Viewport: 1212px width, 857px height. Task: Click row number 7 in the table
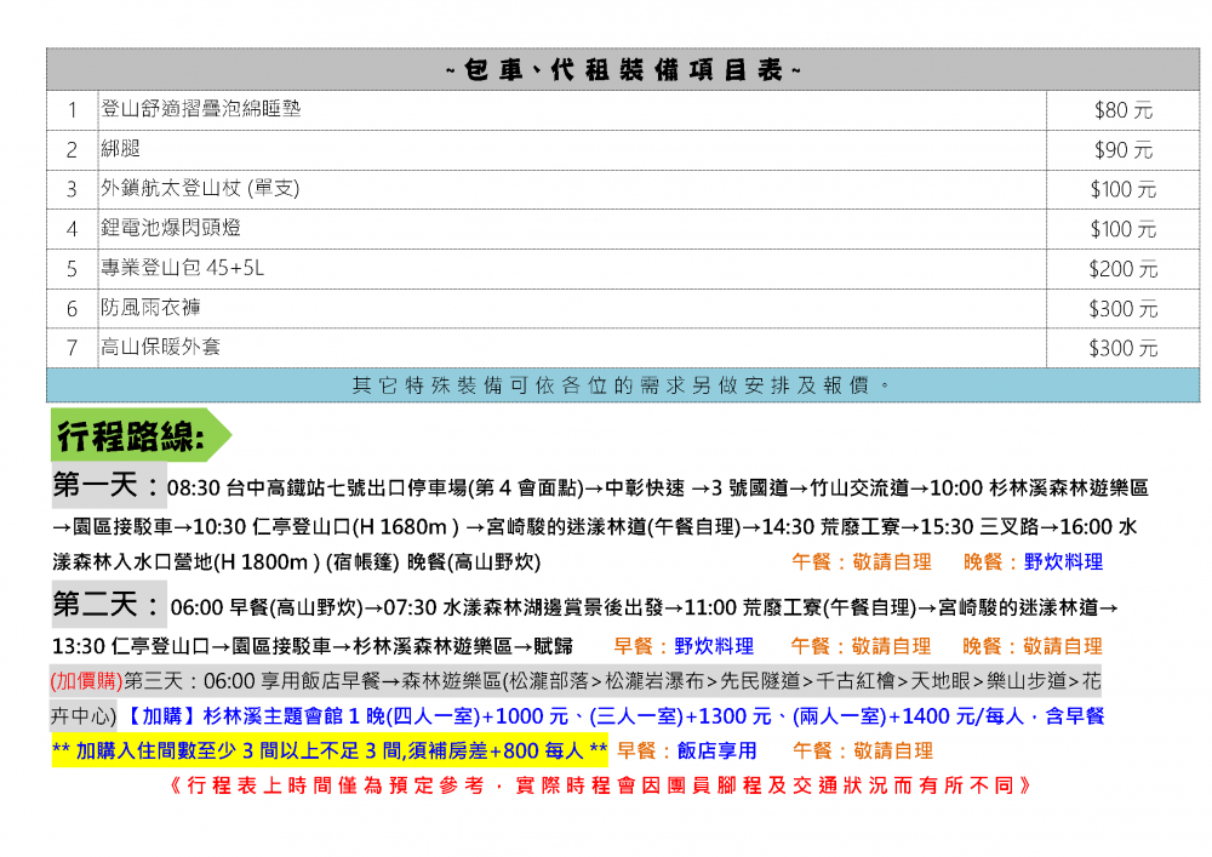[72, 348]
